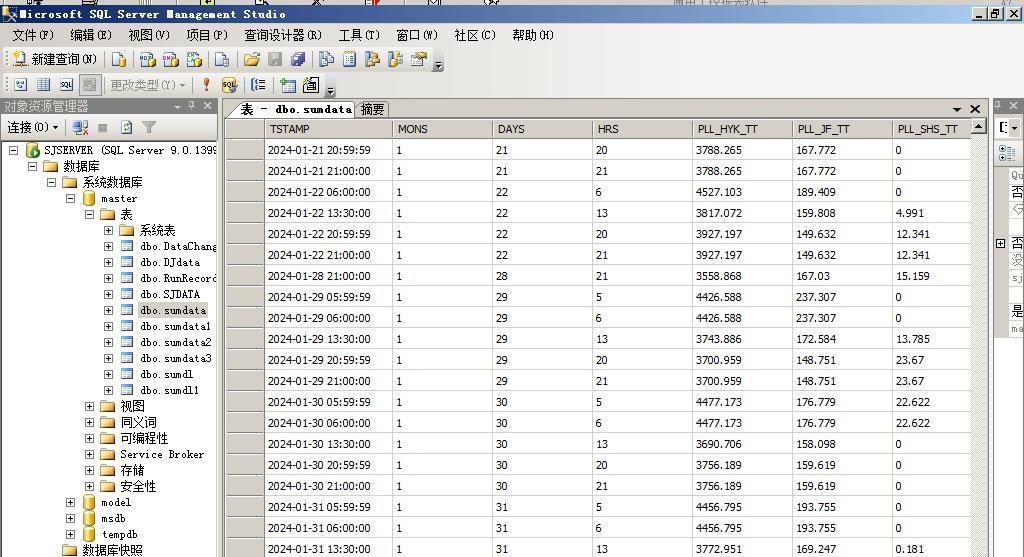Toggle the criteria grid pane icon
1024x557 pixels.
(43, 85)
